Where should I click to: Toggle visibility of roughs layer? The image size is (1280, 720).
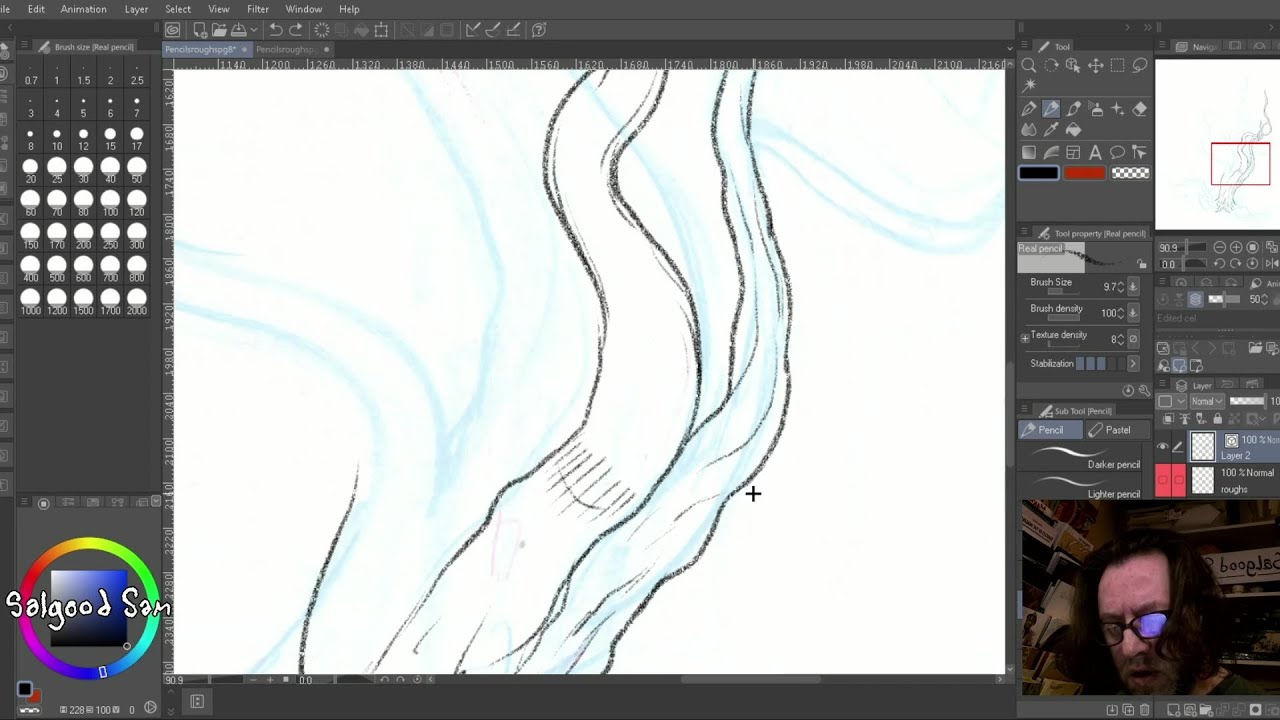[1162, 480]
